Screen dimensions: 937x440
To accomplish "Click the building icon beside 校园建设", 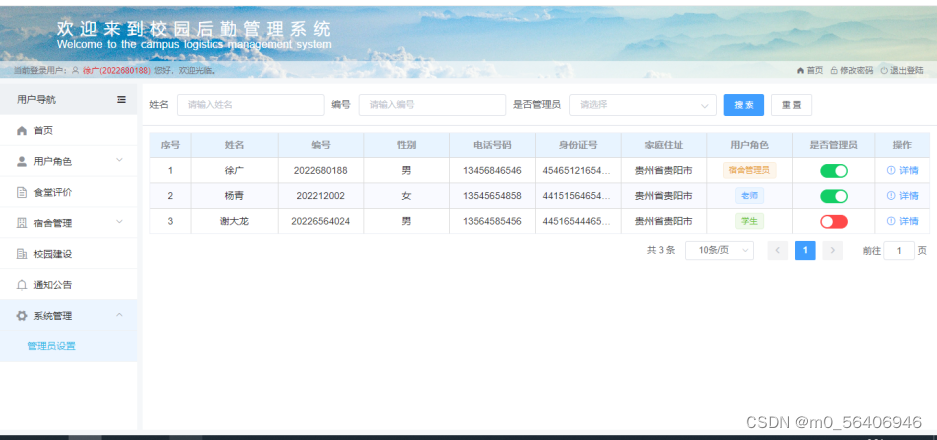I will pyautogui.click(x=22, y=254).
